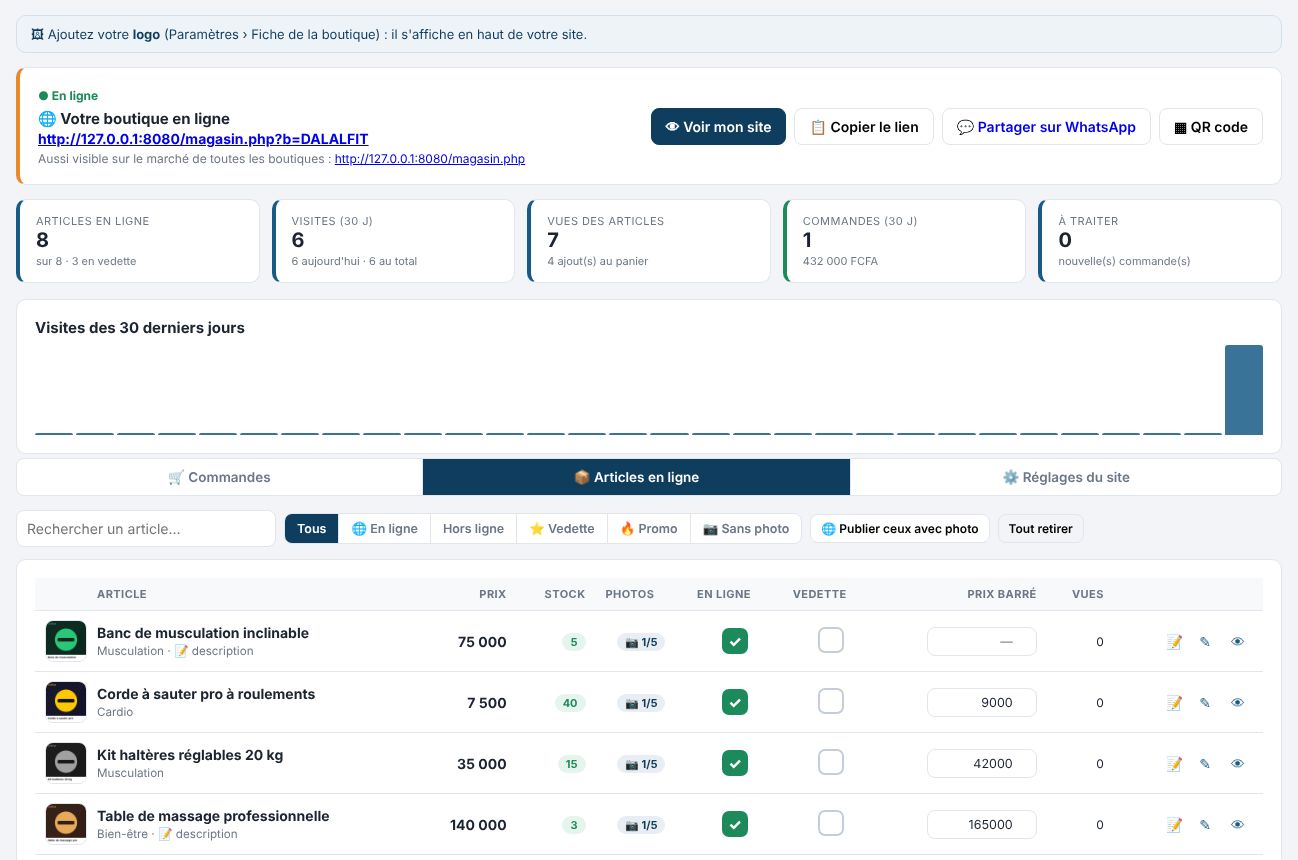Uncheck En ligne for Corde à sauter pro
This screenshot has width=1298, height=860.
point(735,702)
